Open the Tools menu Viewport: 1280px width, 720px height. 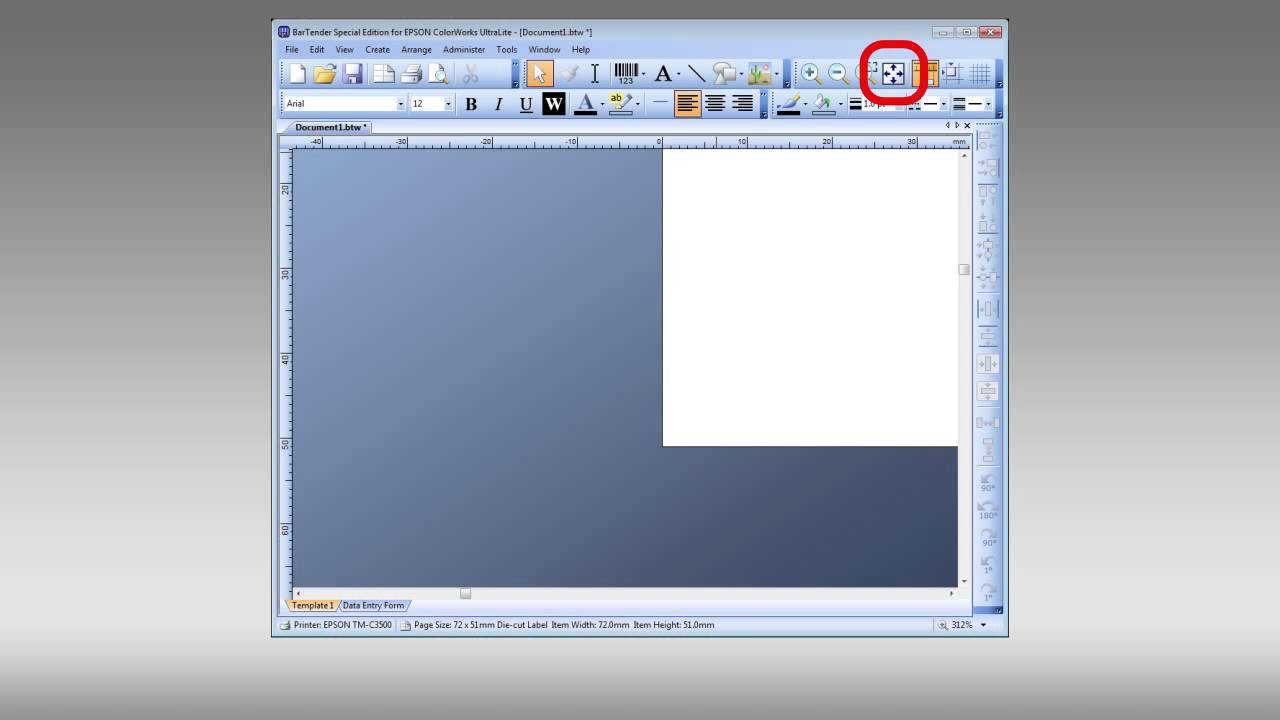pyautogui.click(x=507, y=49)
